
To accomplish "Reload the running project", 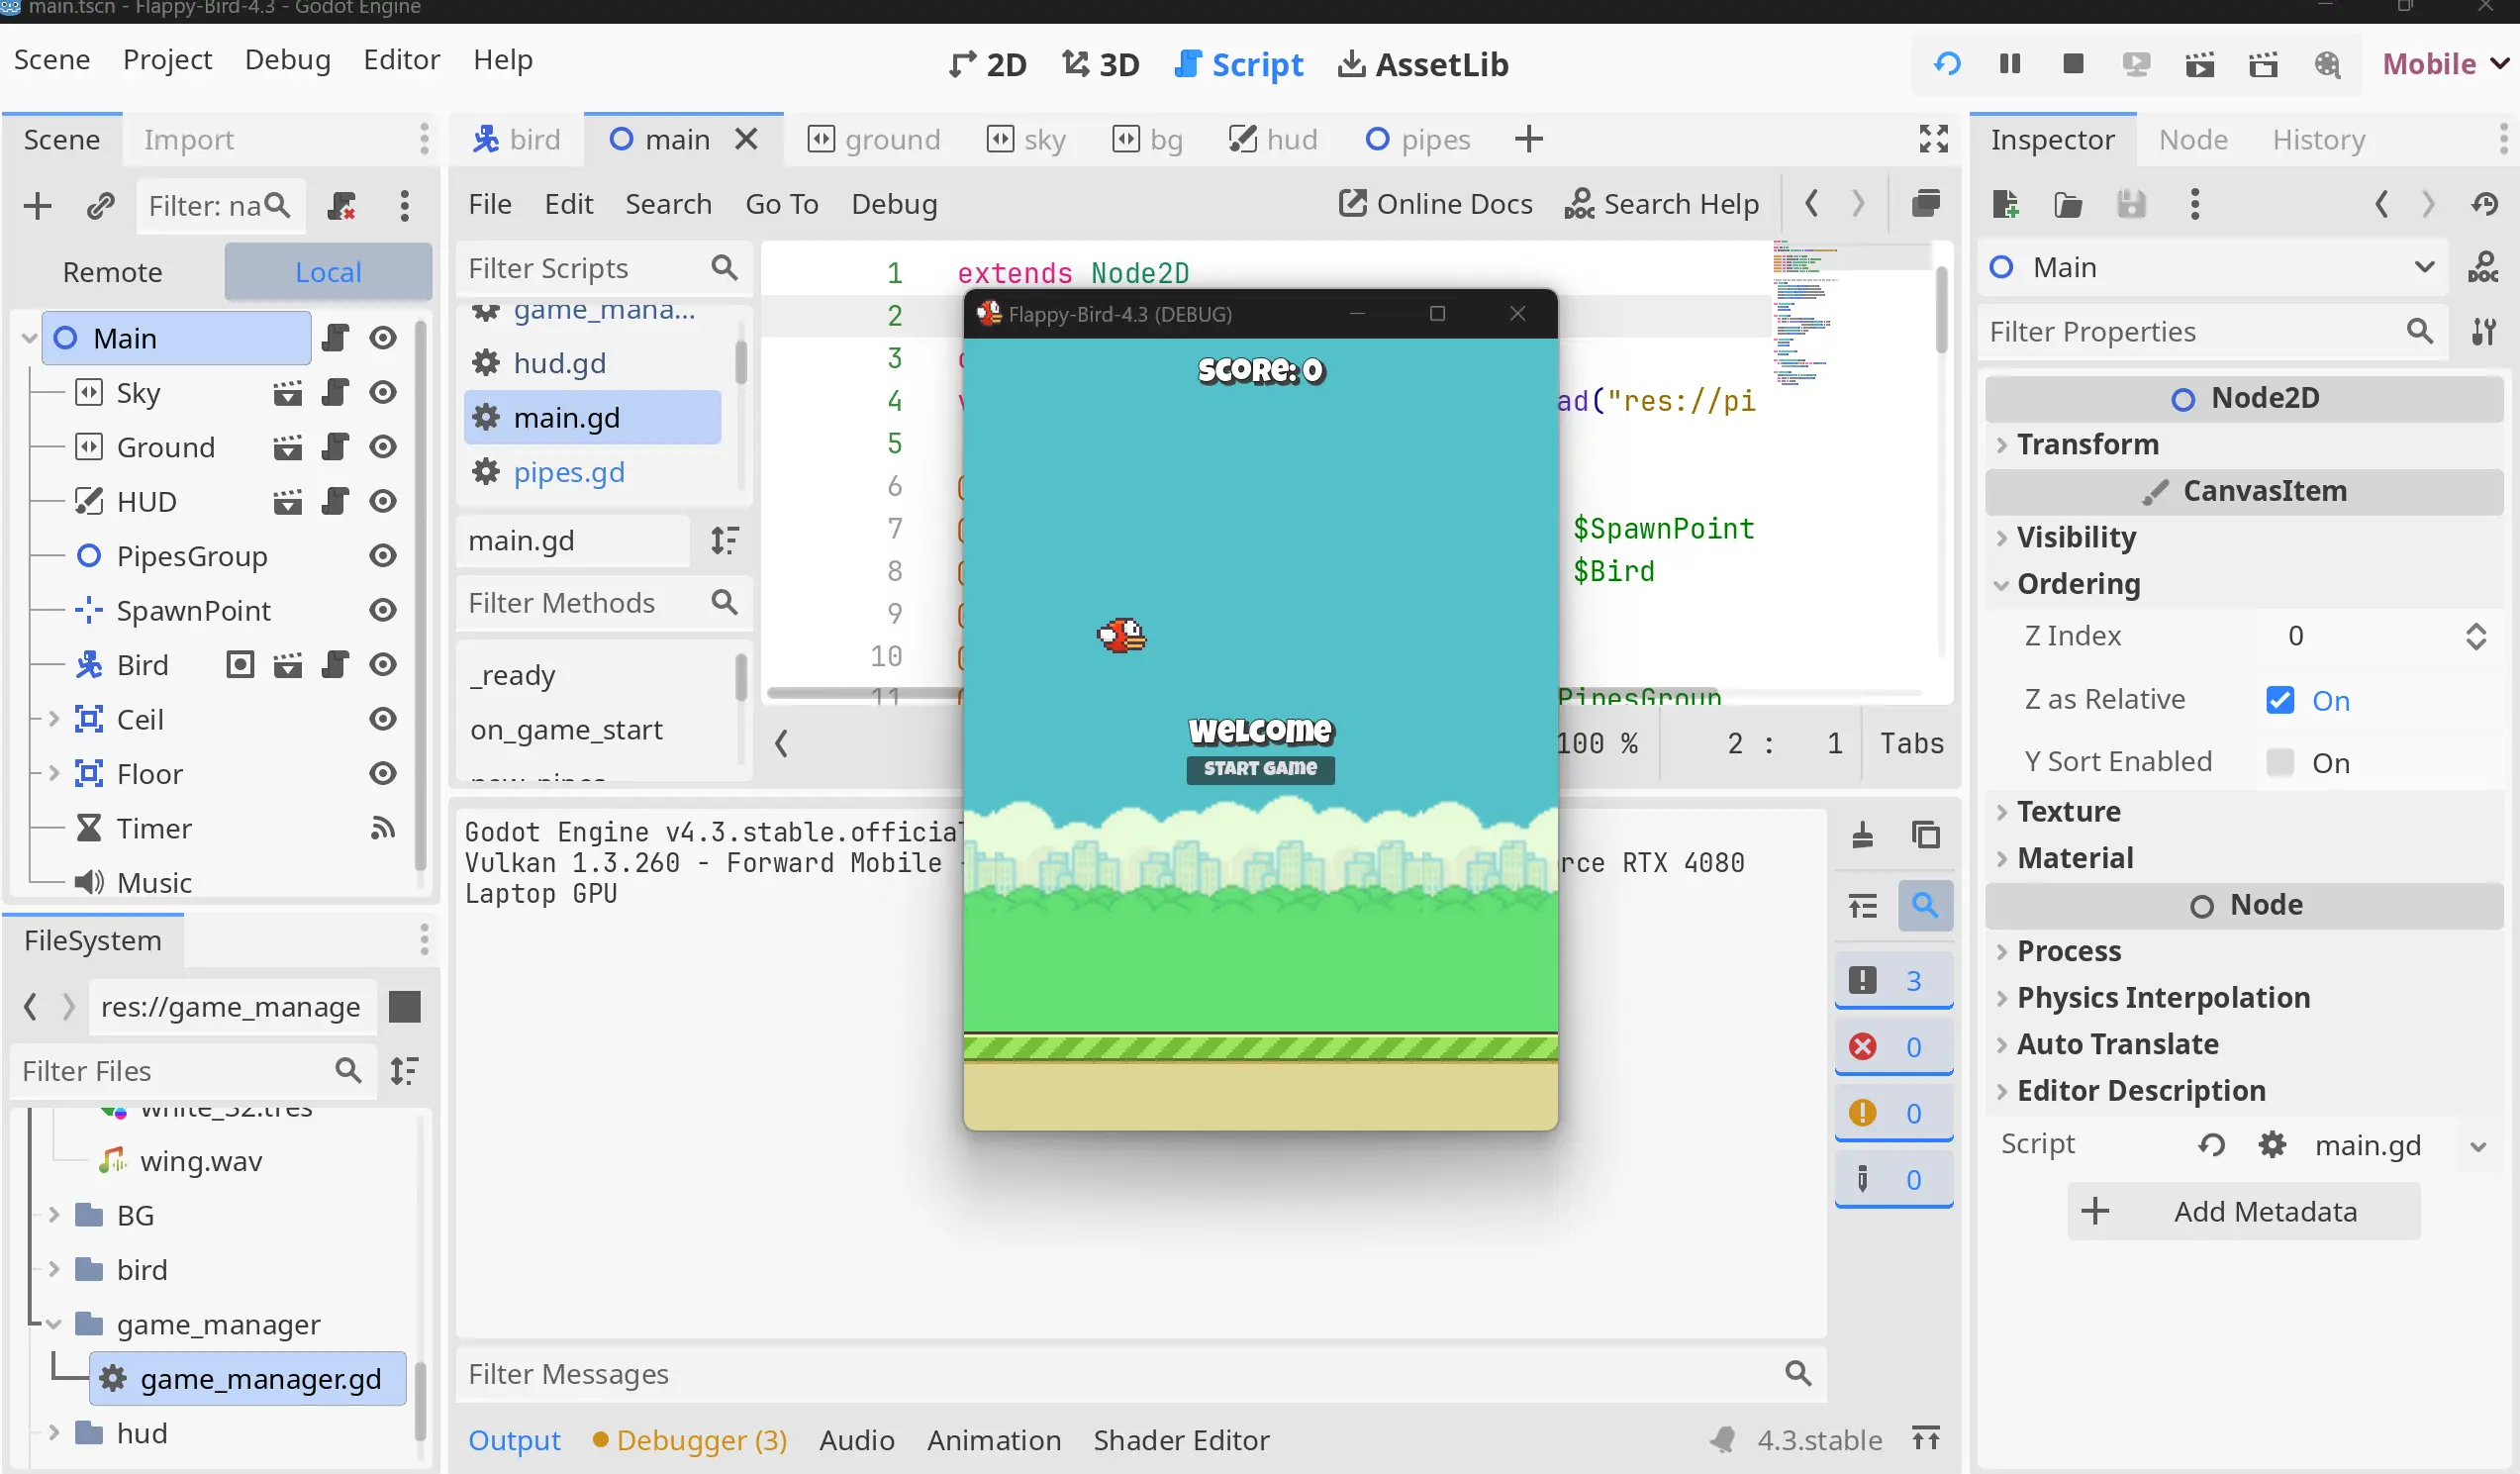I will 1946,64.
